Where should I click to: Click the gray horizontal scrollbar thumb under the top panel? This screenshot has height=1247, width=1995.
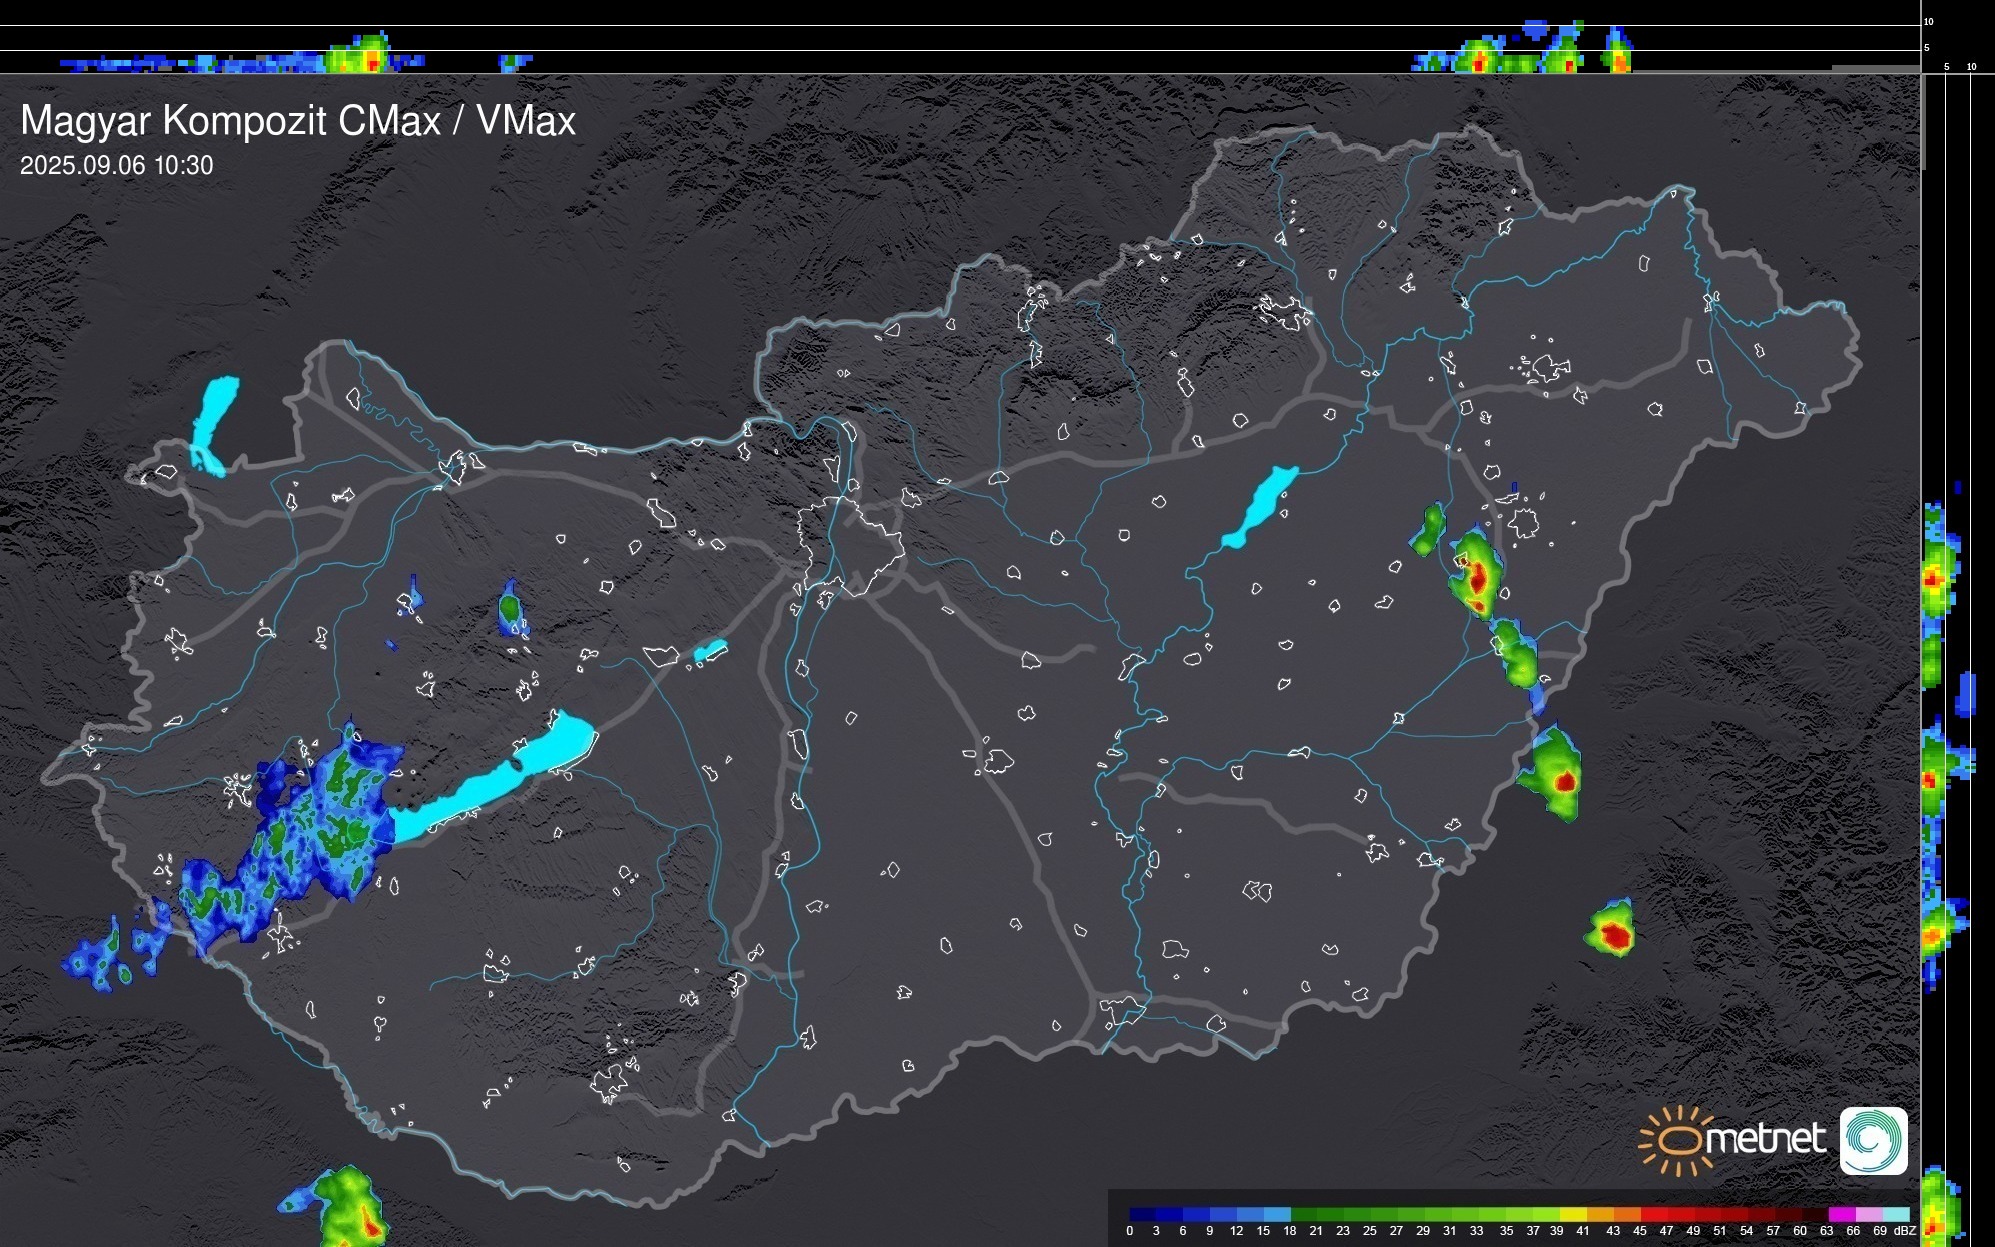(x=1874, y=68)
